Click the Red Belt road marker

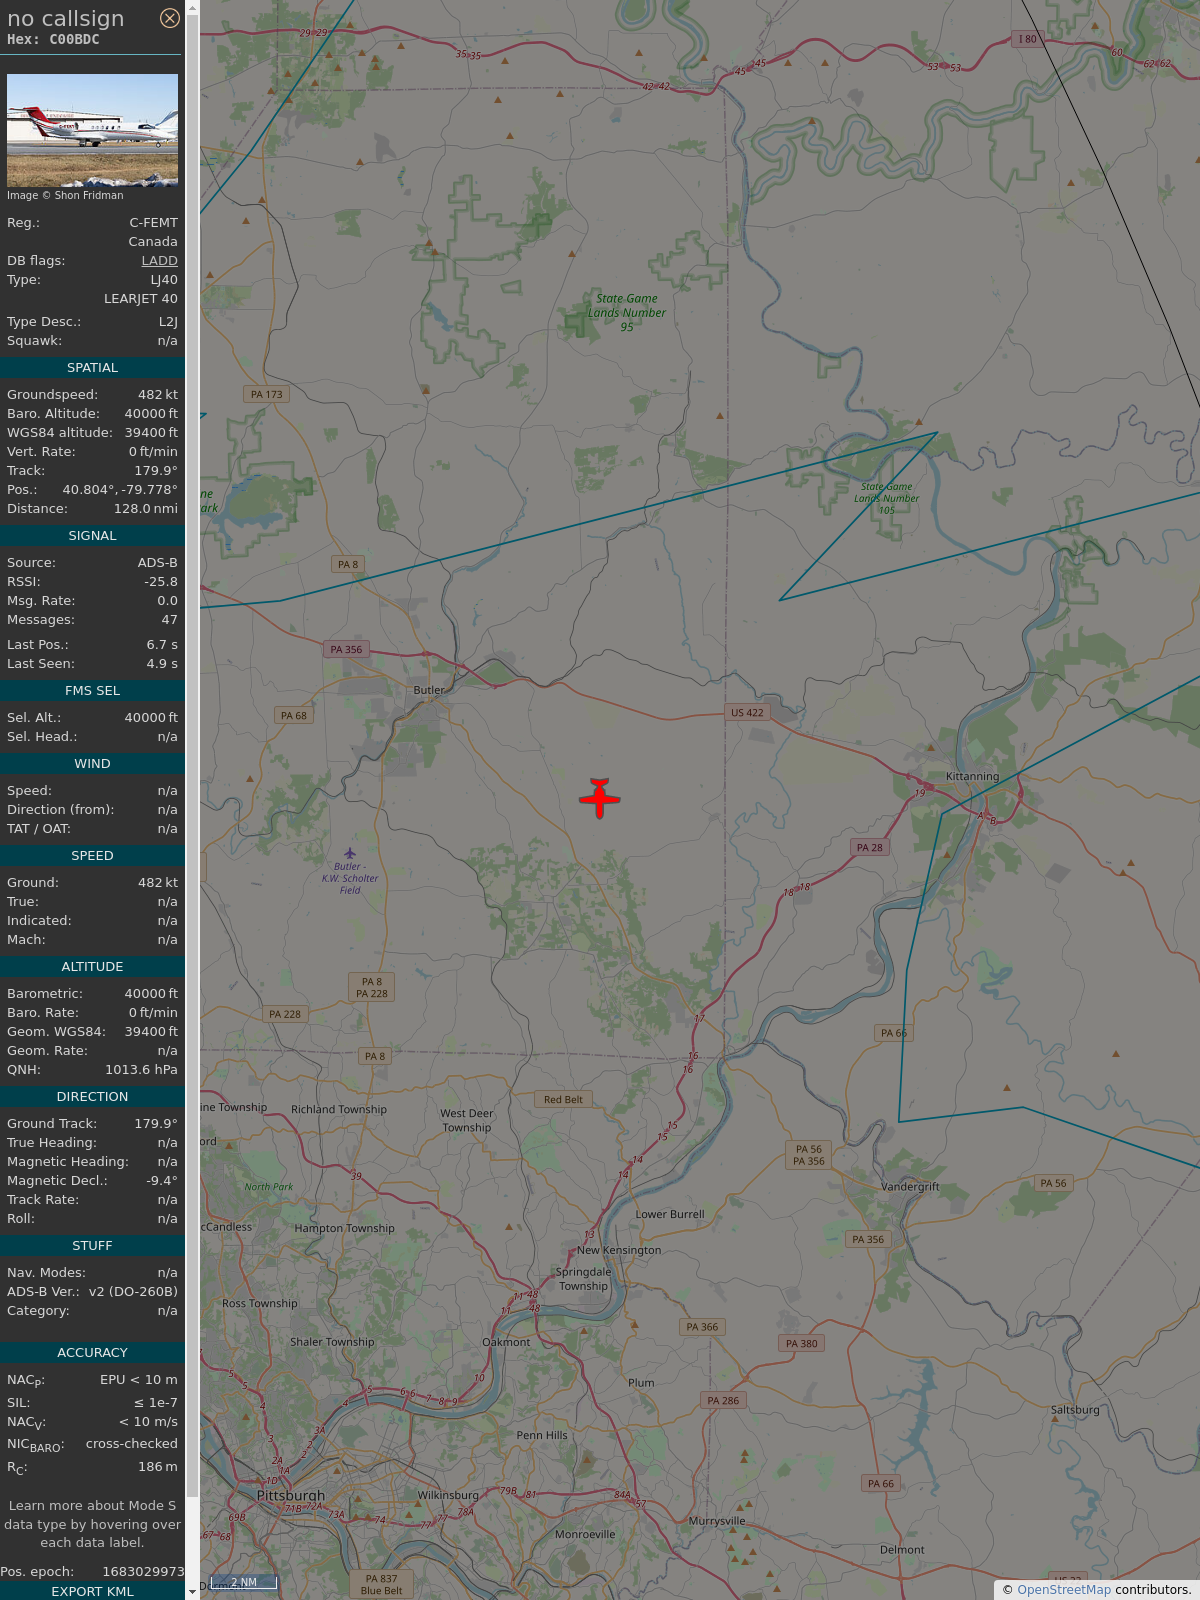click(x=563, y=1099)
